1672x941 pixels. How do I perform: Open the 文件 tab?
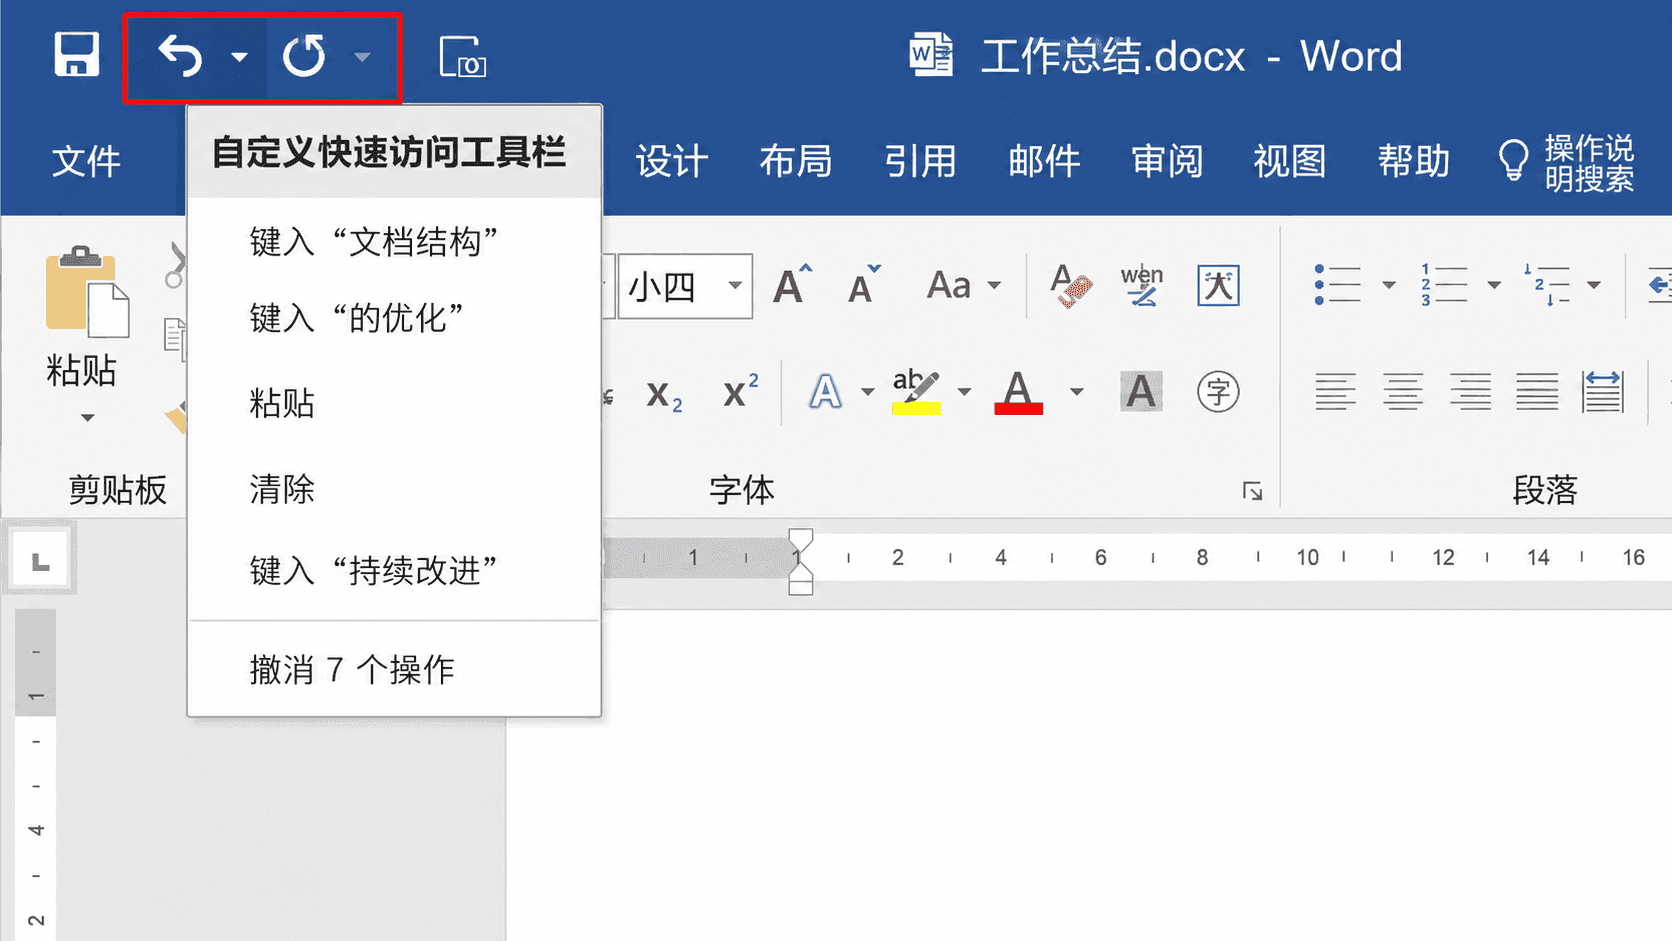86,160
